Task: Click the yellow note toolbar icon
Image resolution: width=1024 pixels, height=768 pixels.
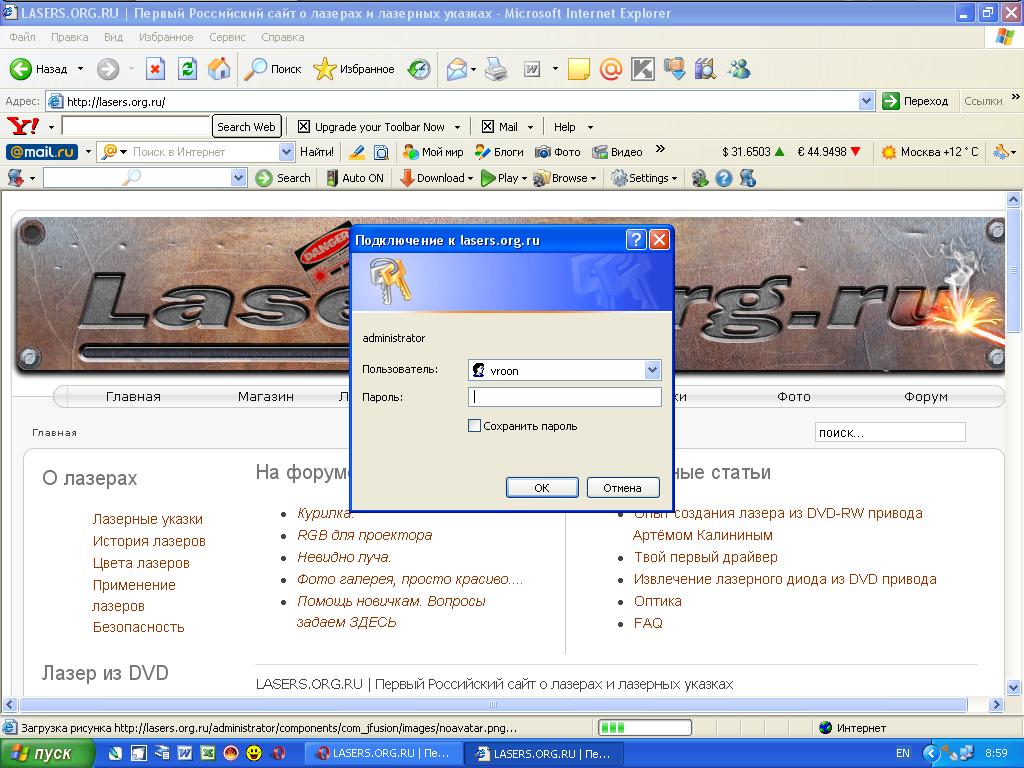Action: click(579, 69)
